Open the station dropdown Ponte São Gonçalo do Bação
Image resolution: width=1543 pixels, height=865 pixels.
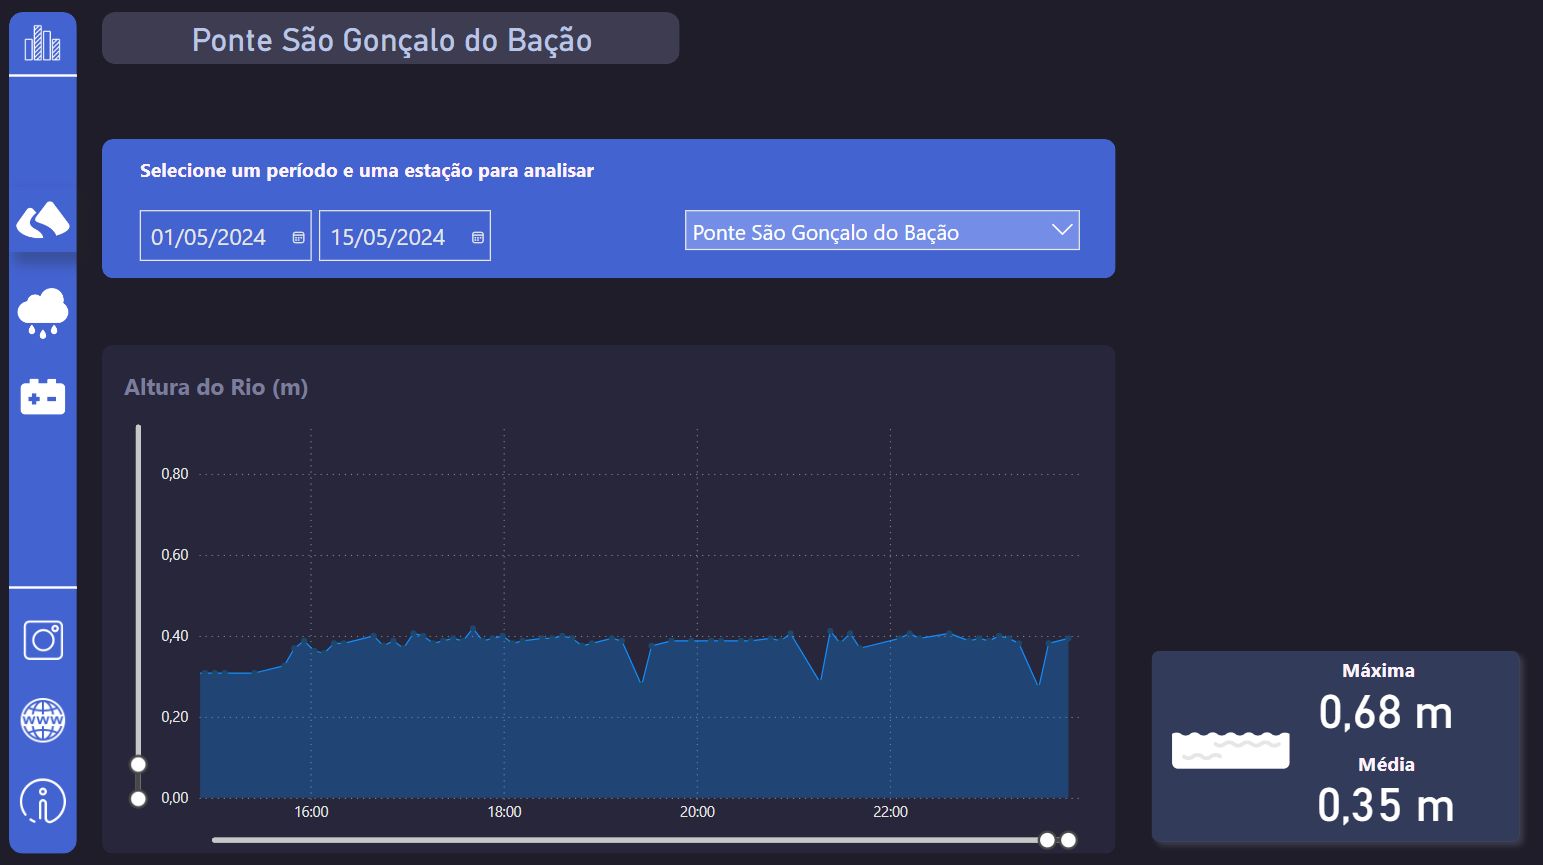pyautogui.click(x=882, y=230)
